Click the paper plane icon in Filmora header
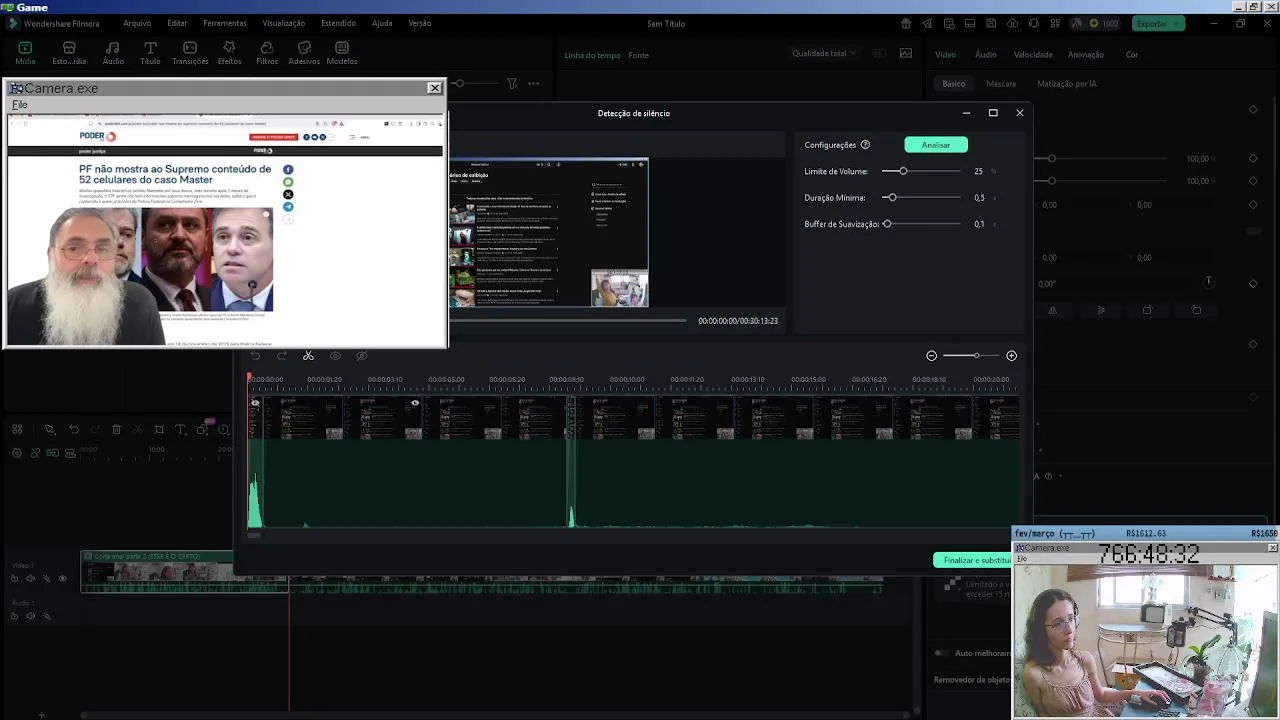Image resolution: width=1280 pixels, height=720 pixels. click(927, 23)
